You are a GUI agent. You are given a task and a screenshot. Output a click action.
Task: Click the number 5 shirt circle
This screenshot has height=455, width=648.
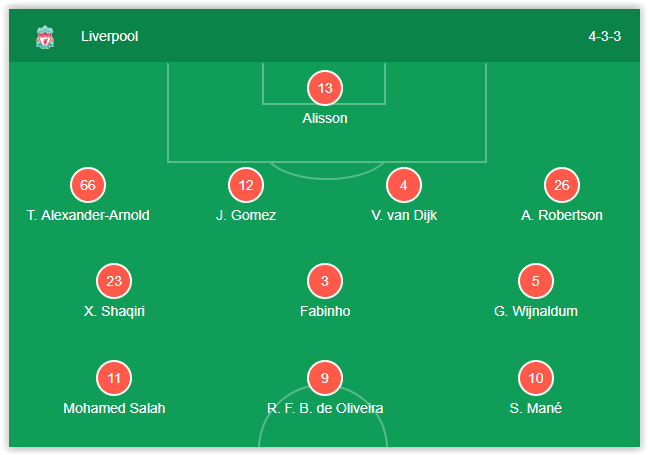536,281
